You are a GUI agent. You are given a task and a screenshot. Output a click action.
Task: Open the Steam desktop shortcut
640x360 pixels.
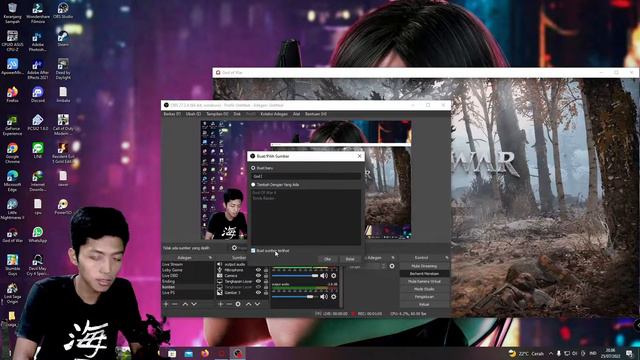tap(63, 39)
